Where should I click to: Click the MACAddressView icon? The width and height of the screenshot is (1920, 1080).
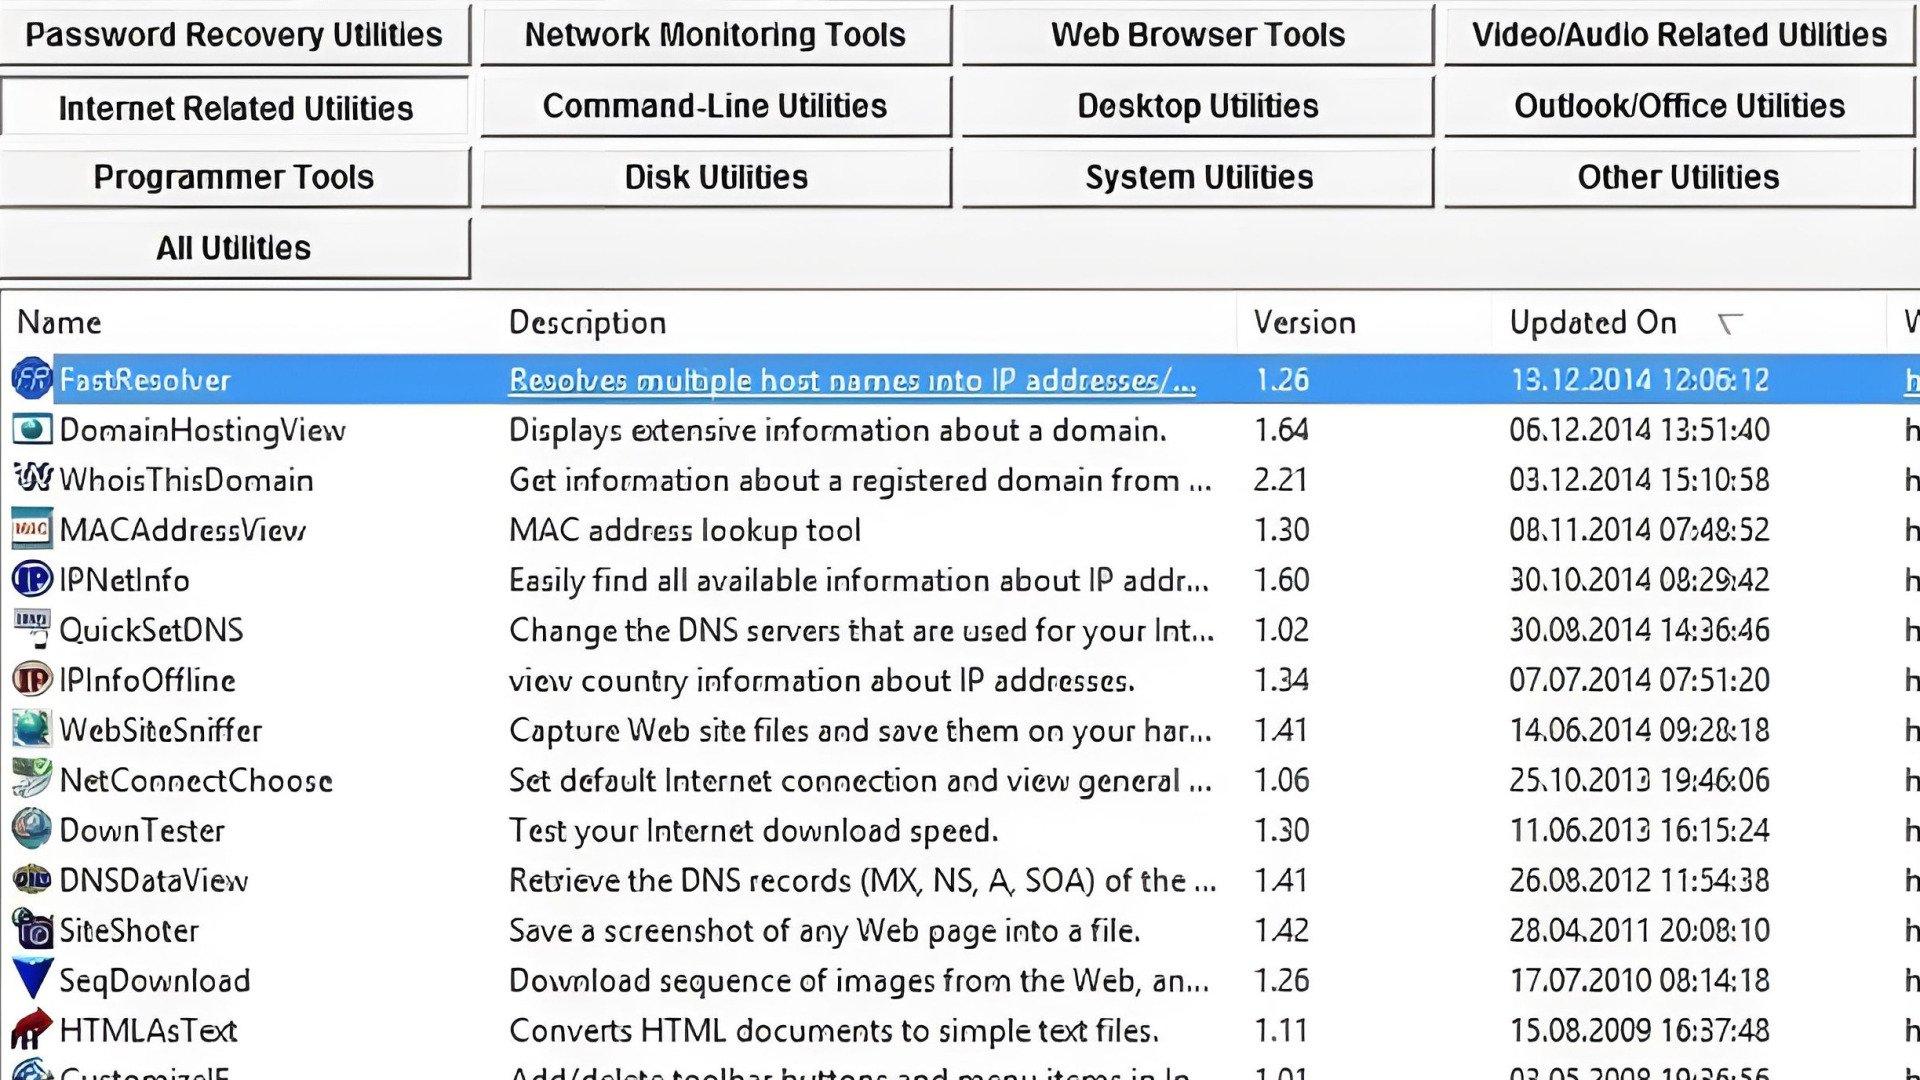[31, 529]
